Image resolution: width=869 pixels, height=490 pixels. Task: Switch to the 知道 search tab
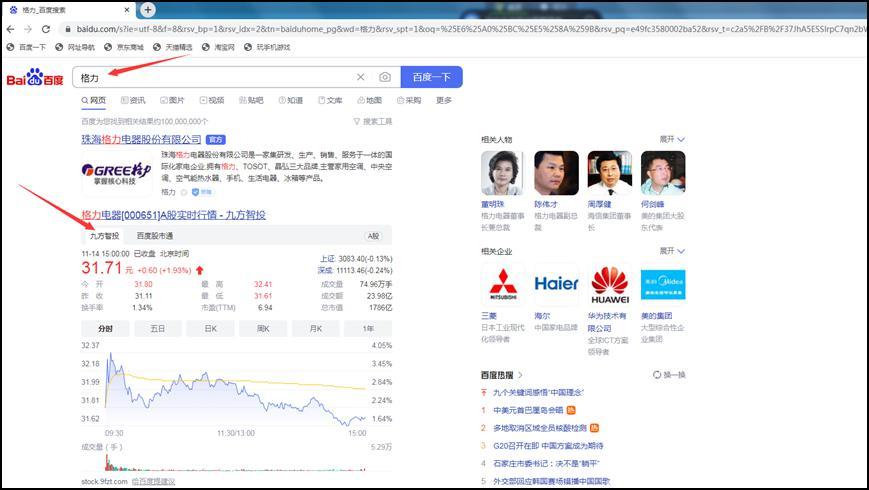coord(291,100)
